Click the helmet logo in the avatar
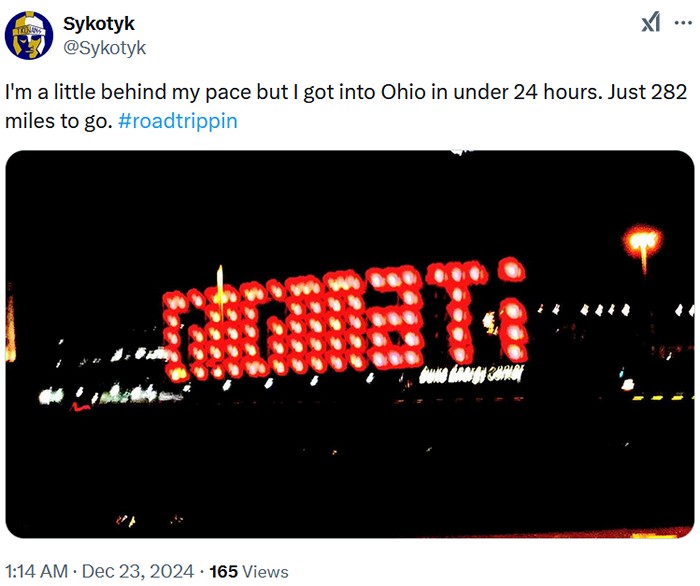Viewport: 700px width, 586px height. point(29,37)
